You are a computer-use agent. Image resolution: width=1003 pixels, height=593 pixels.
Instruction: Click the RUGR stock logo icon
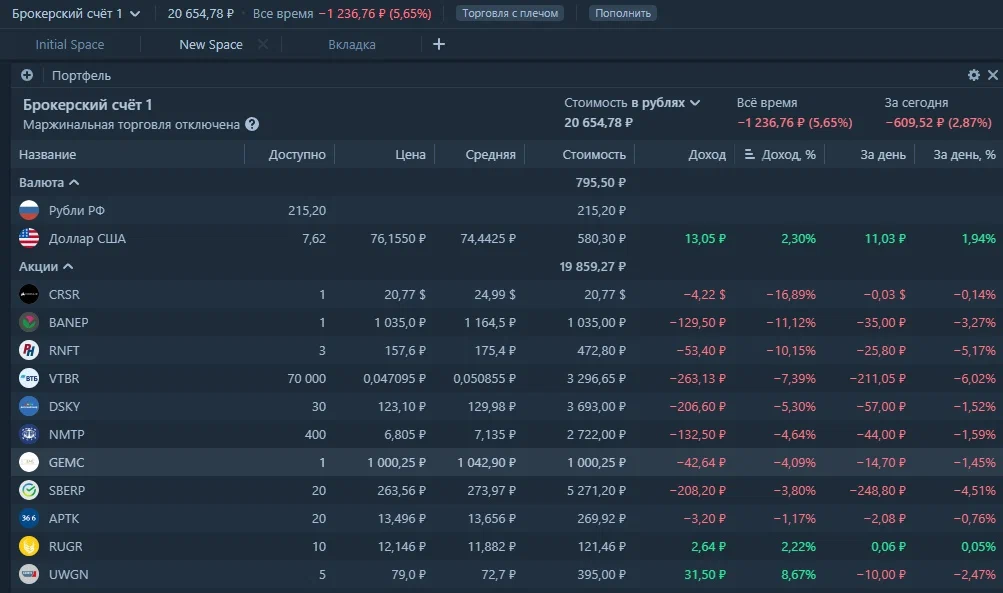point(29,546)
